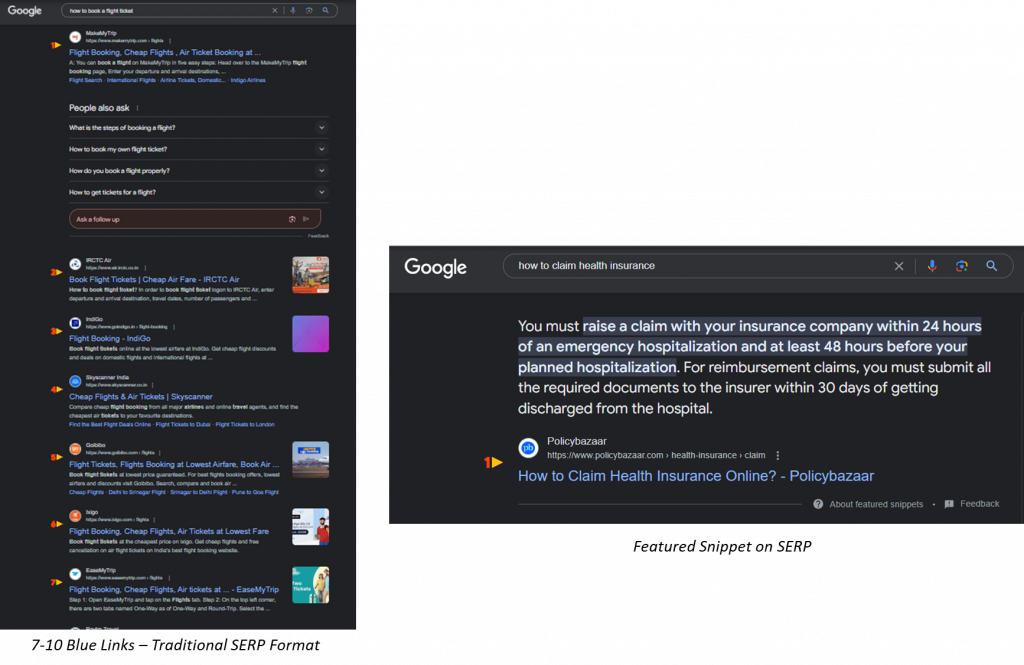Open Google Lens in the flight ticket search bar
Screen dimensions: 1024x665
(x=309, y=10)
